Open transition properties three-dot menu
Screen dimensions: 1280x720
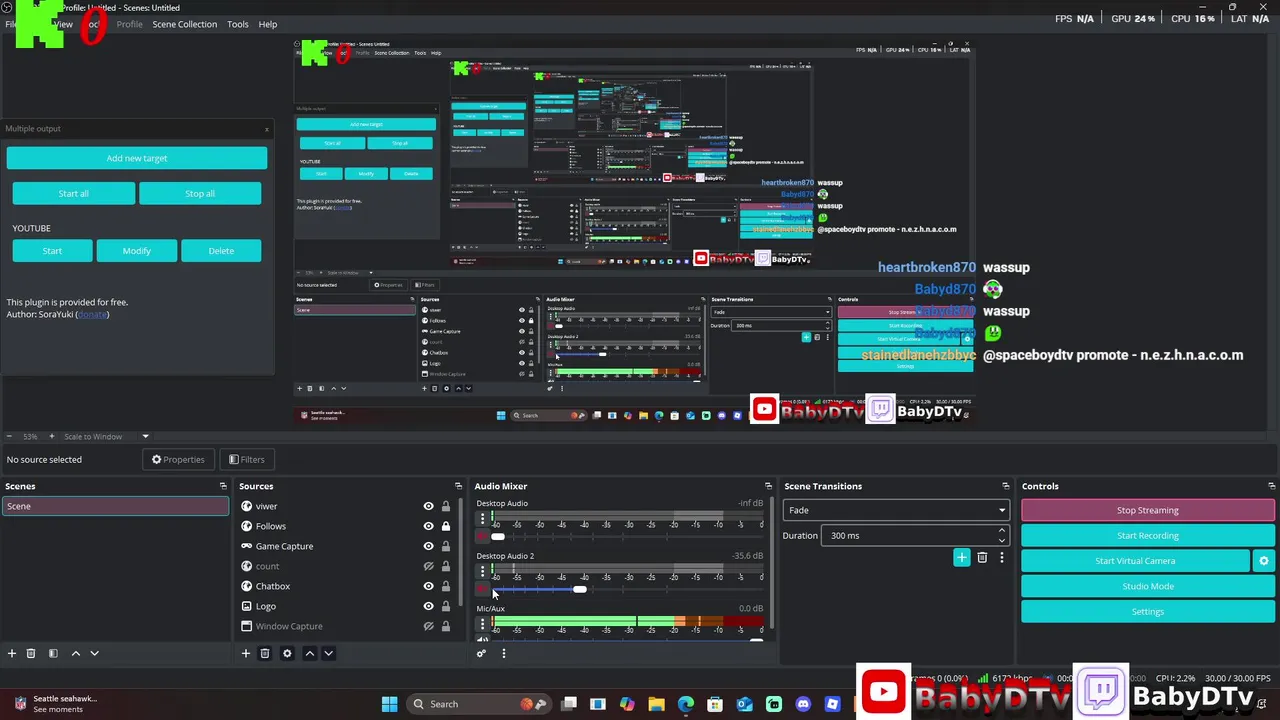coord(1001,557)
